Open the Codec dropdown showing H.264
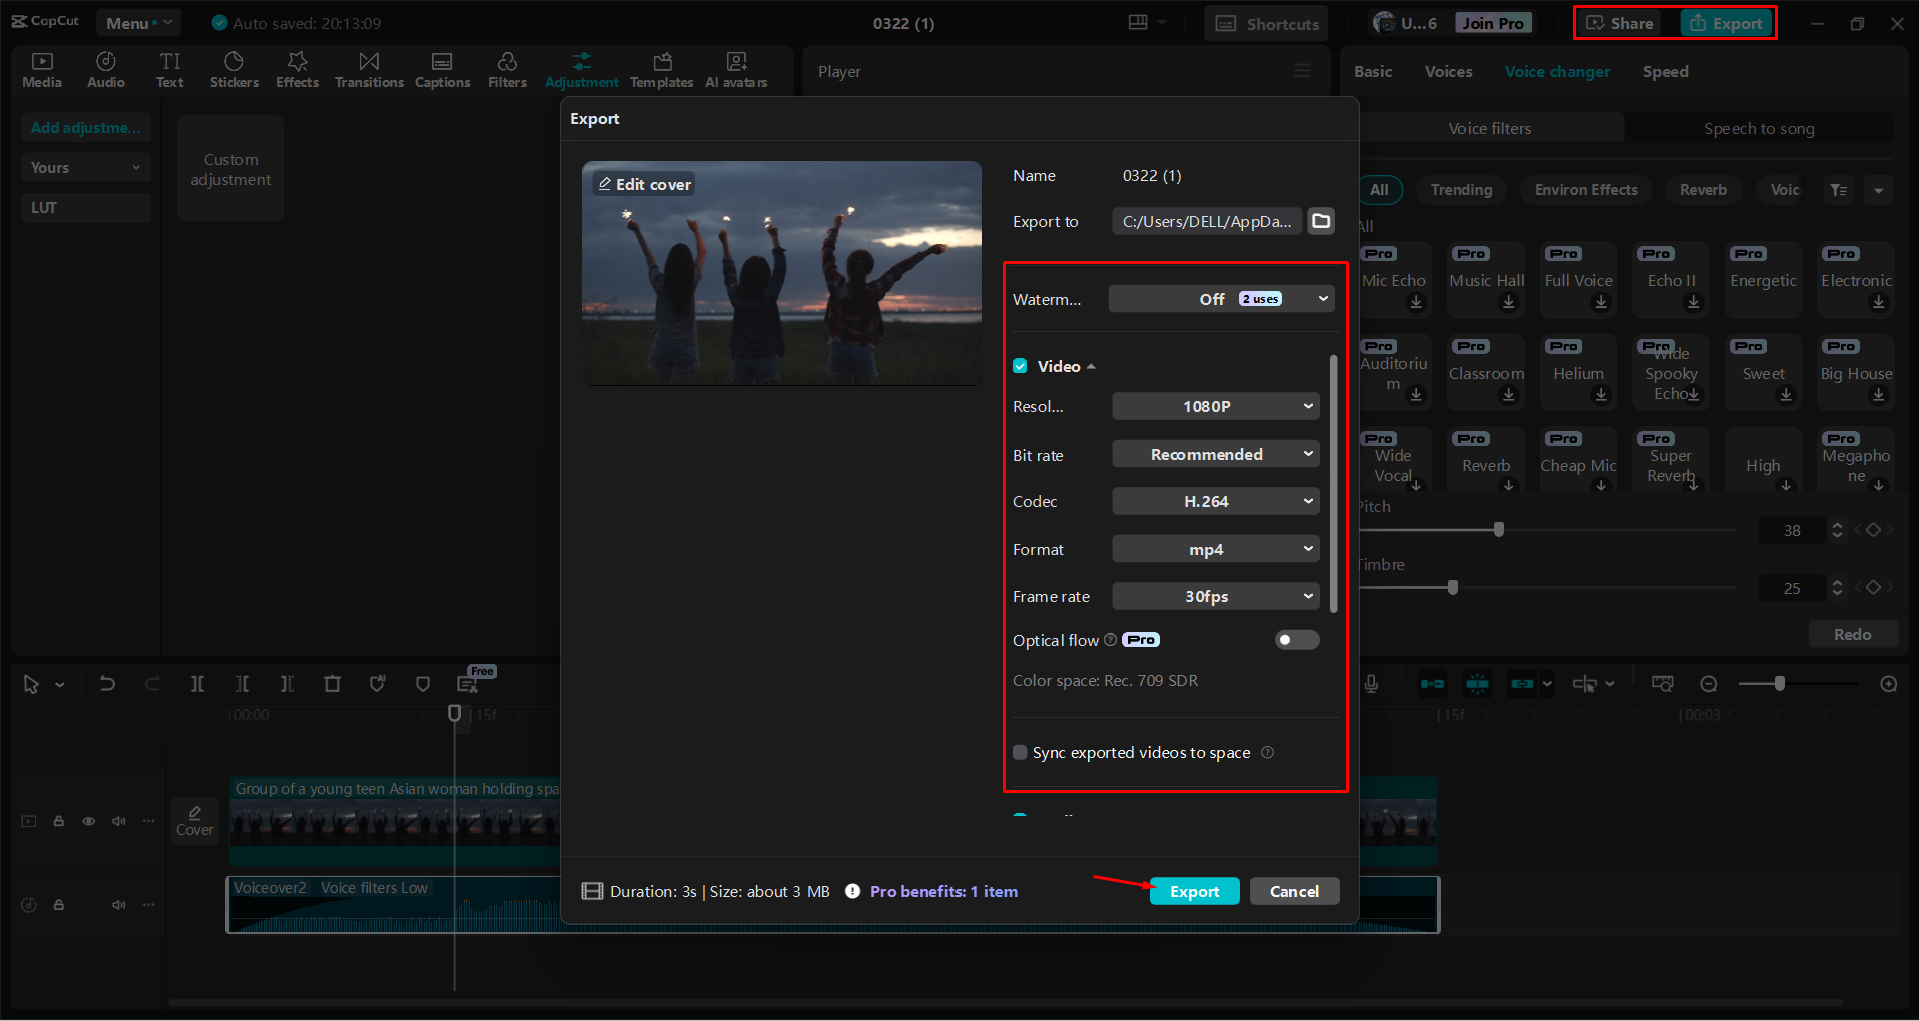Viewport: 1919px width, 1021px height. tap(1216, 501)
